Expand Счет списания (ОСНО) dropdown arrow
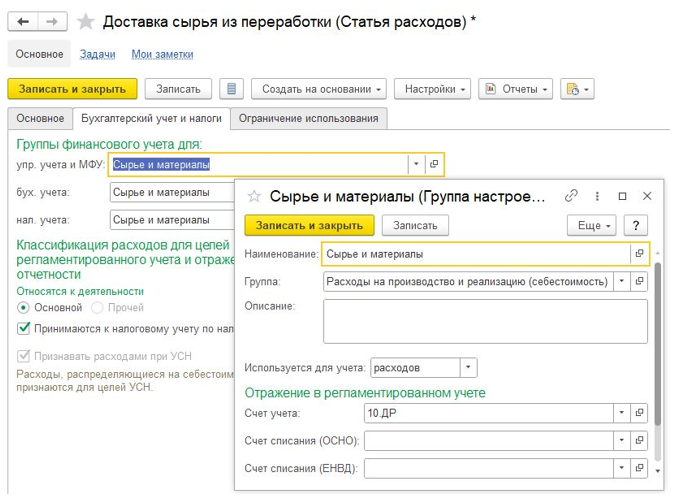Viewport: 681px width, 504px height. (x=622, y=441)
